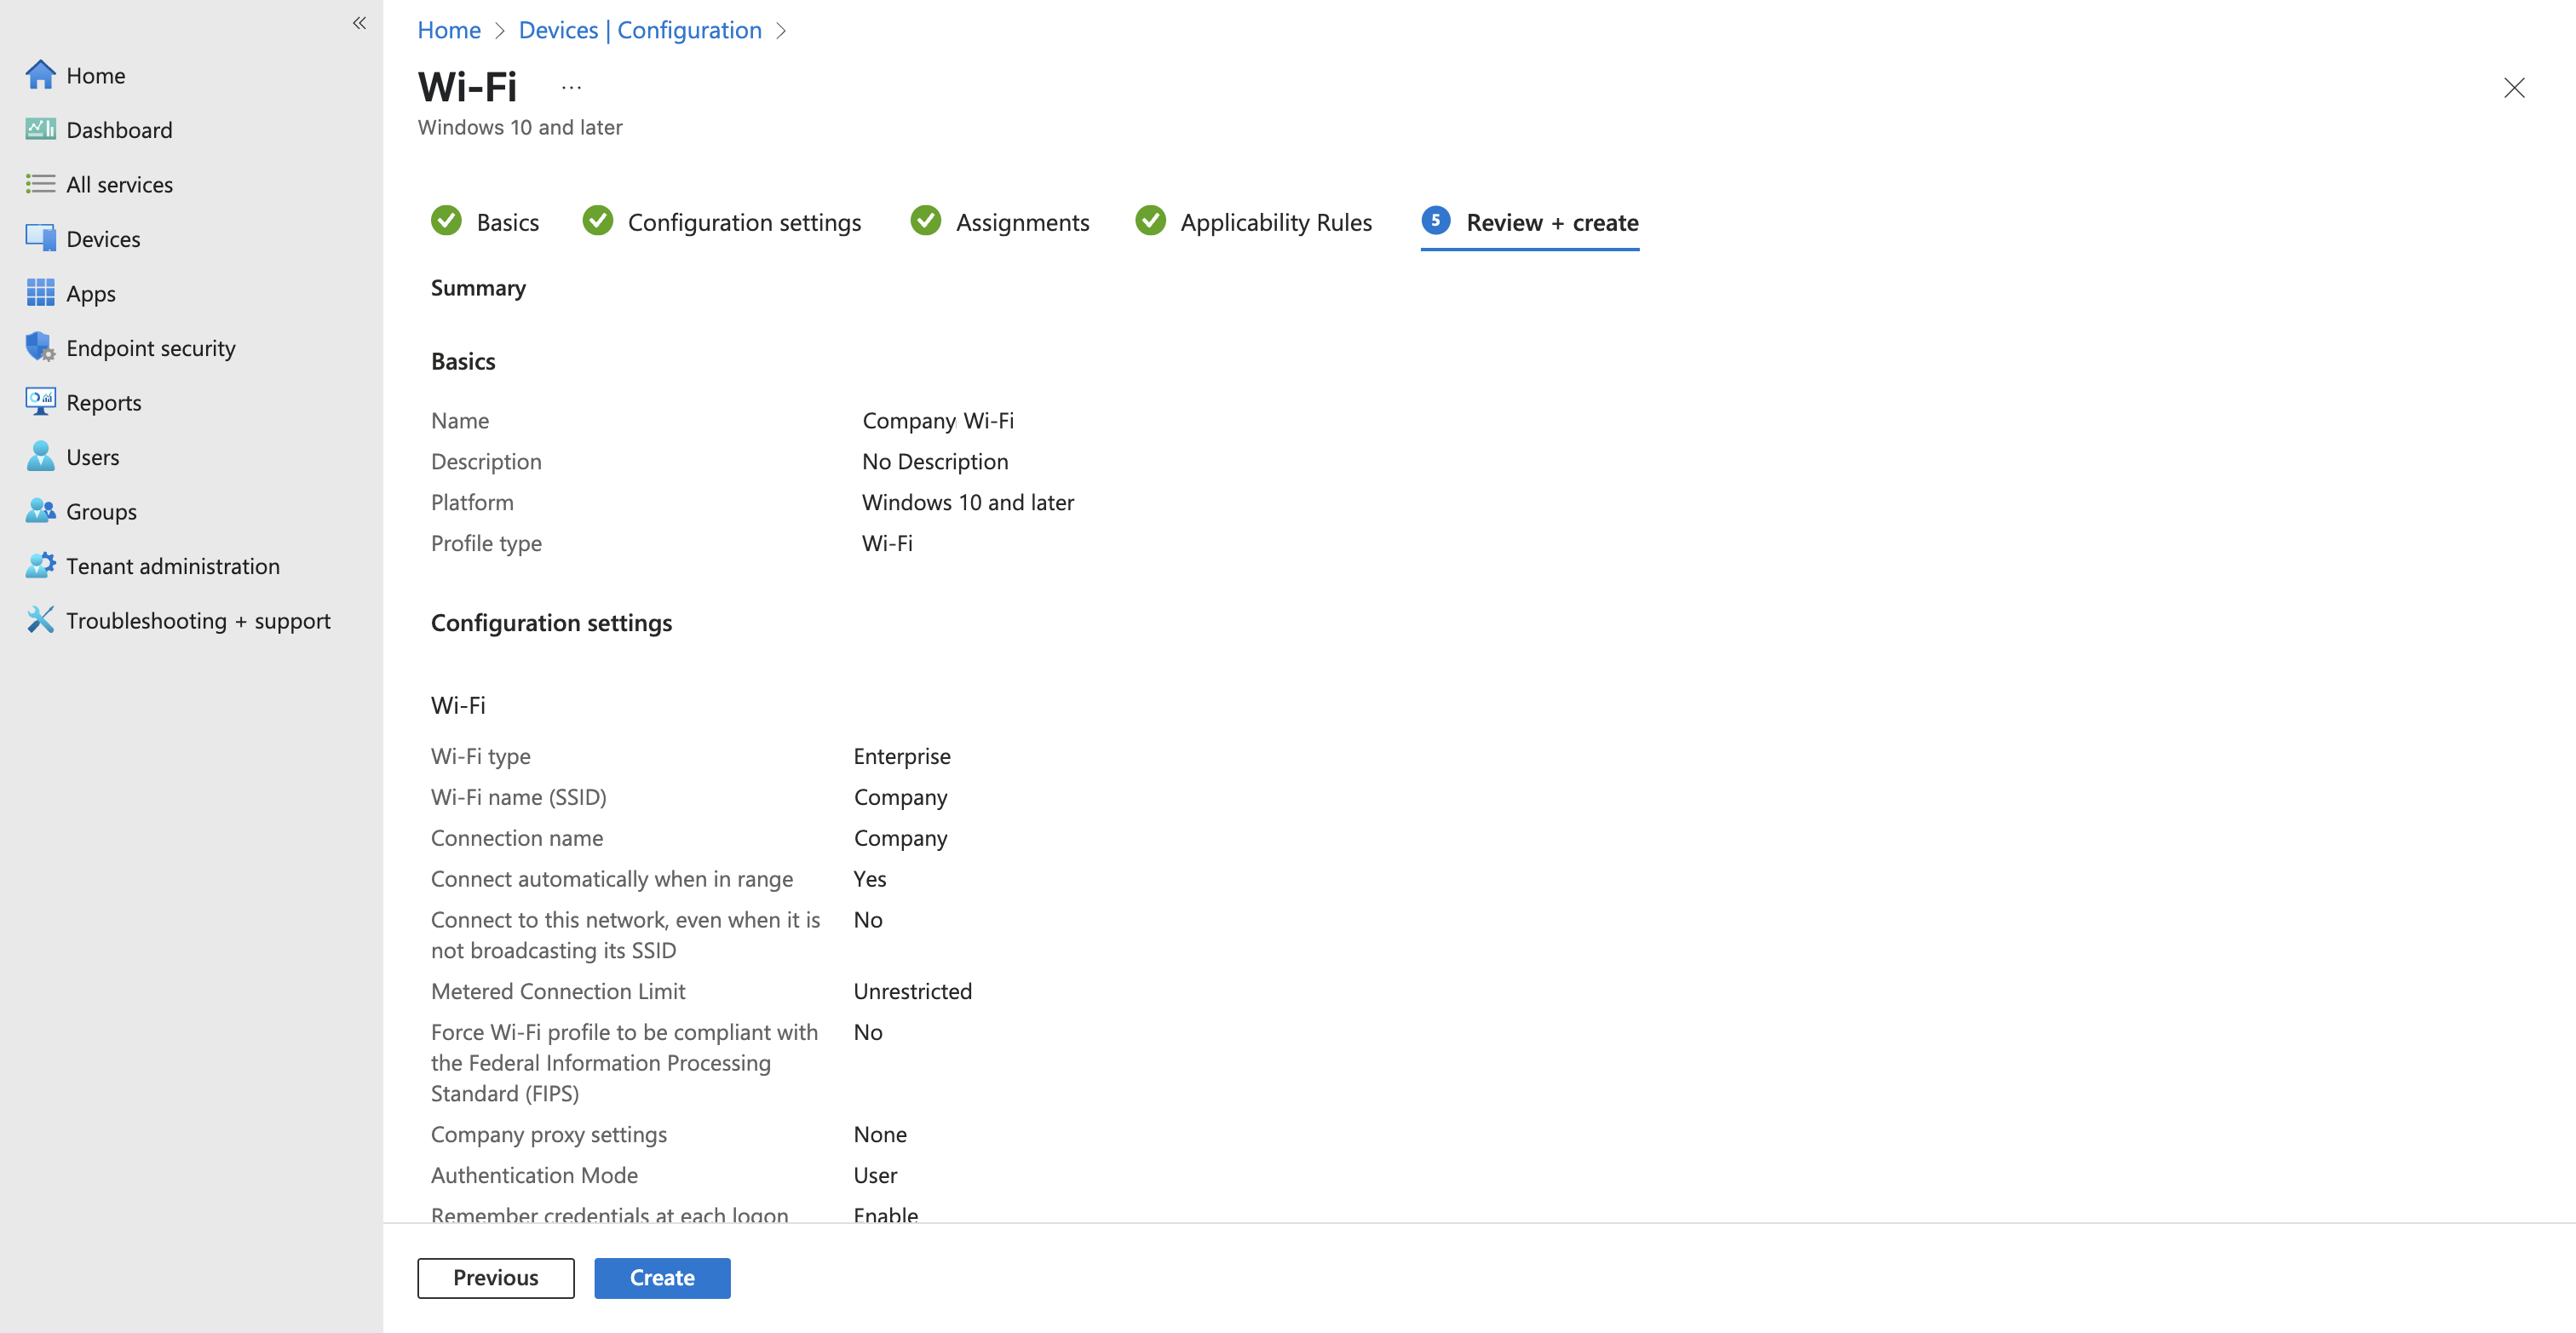
Task: Open Reports in the sidebar
Action: click(x=104, y=402)
